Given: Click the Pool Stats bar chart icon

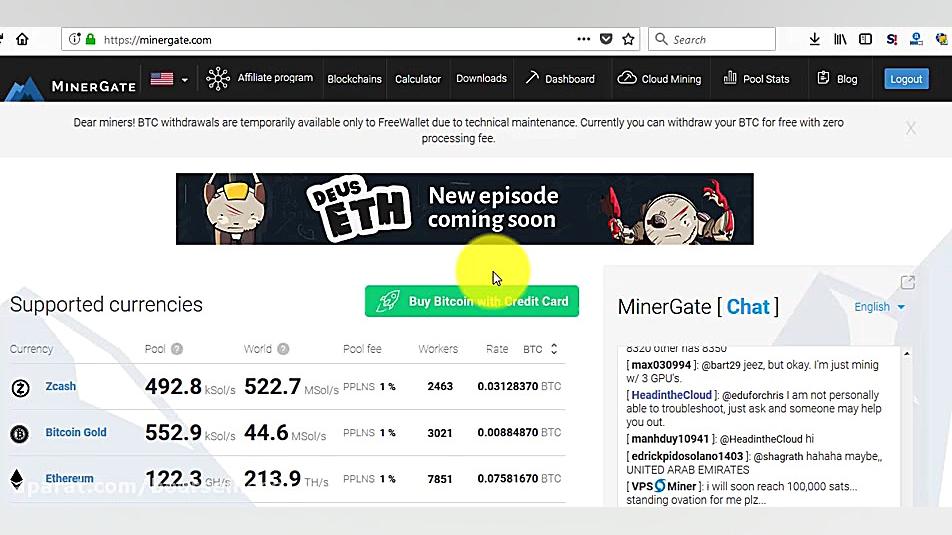Looking at the screenshot, I should [x=730, y=78].
